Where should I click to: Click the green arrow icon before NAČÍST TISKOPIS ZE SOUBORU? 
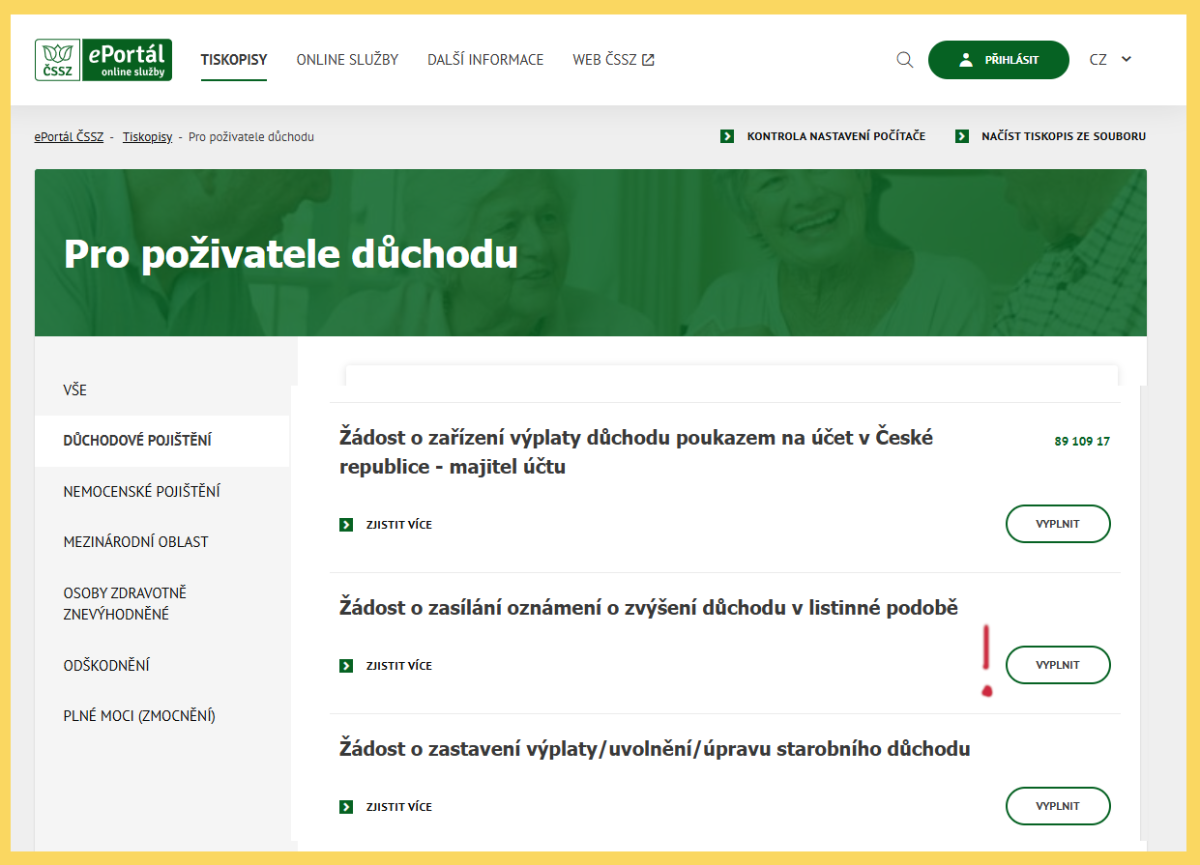(962, 136)
